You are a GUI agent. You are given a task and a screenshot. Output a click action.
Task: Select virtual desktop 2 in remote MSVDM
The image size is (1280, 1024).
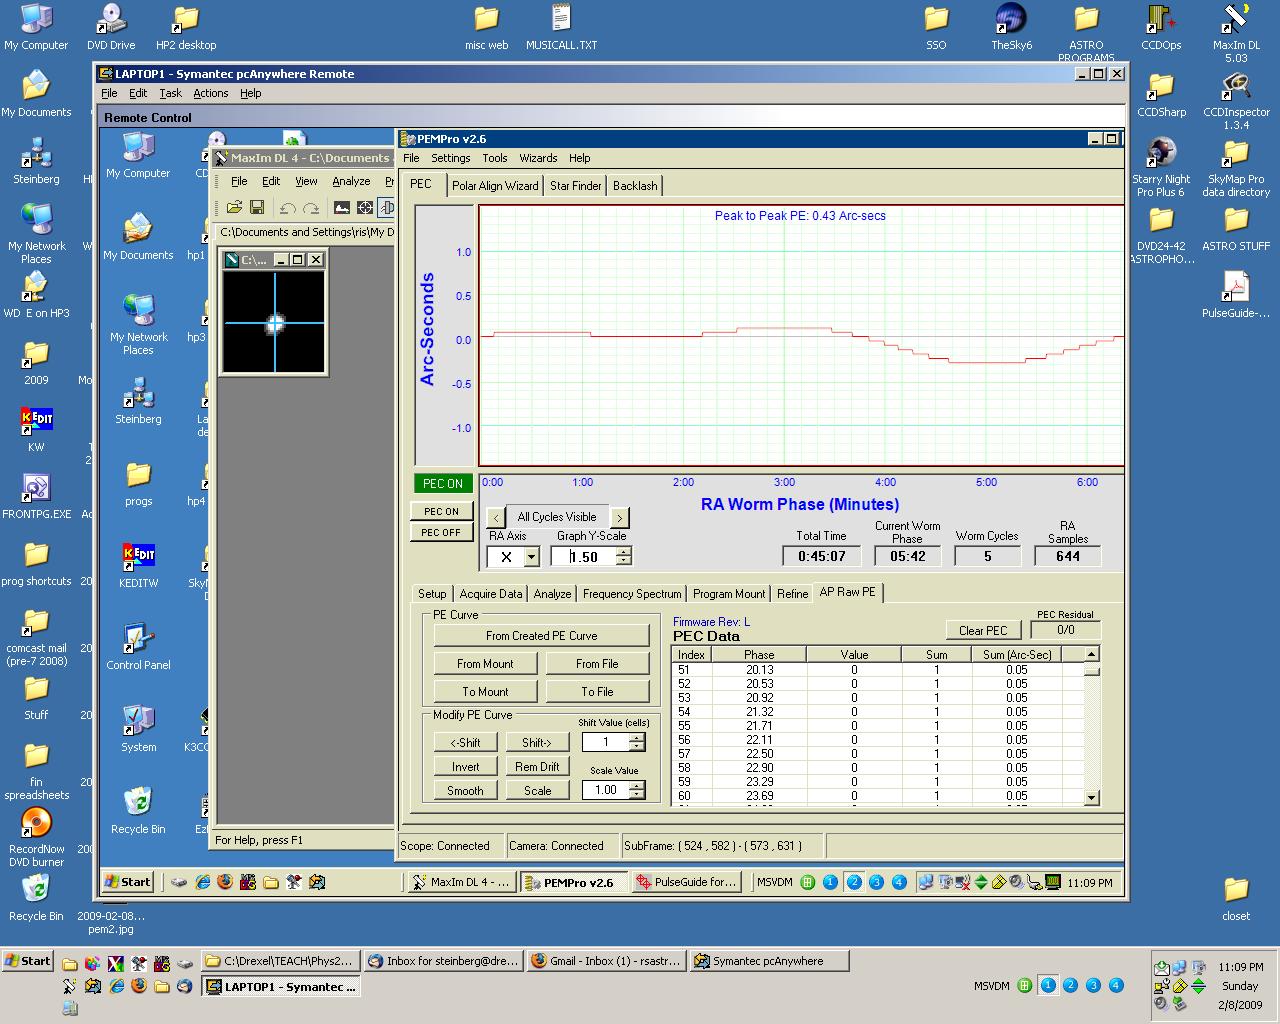pyautogui.click(x=854, y=882)
